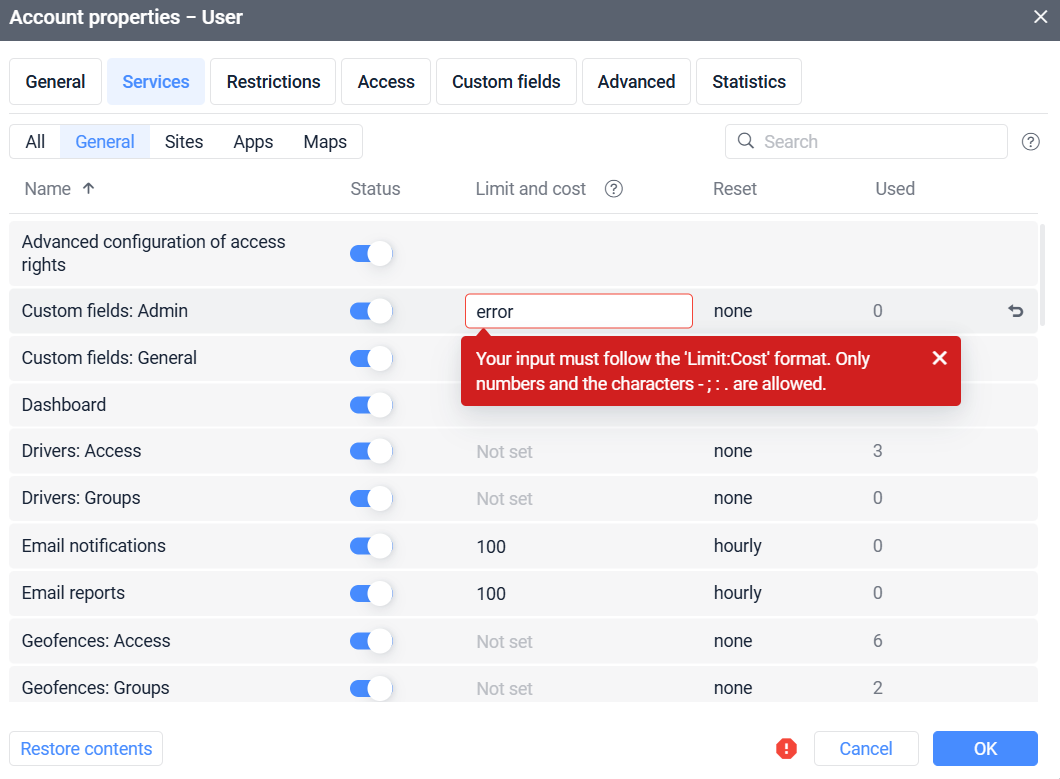
Task: Click the Restore contents link
Action: 85,748
